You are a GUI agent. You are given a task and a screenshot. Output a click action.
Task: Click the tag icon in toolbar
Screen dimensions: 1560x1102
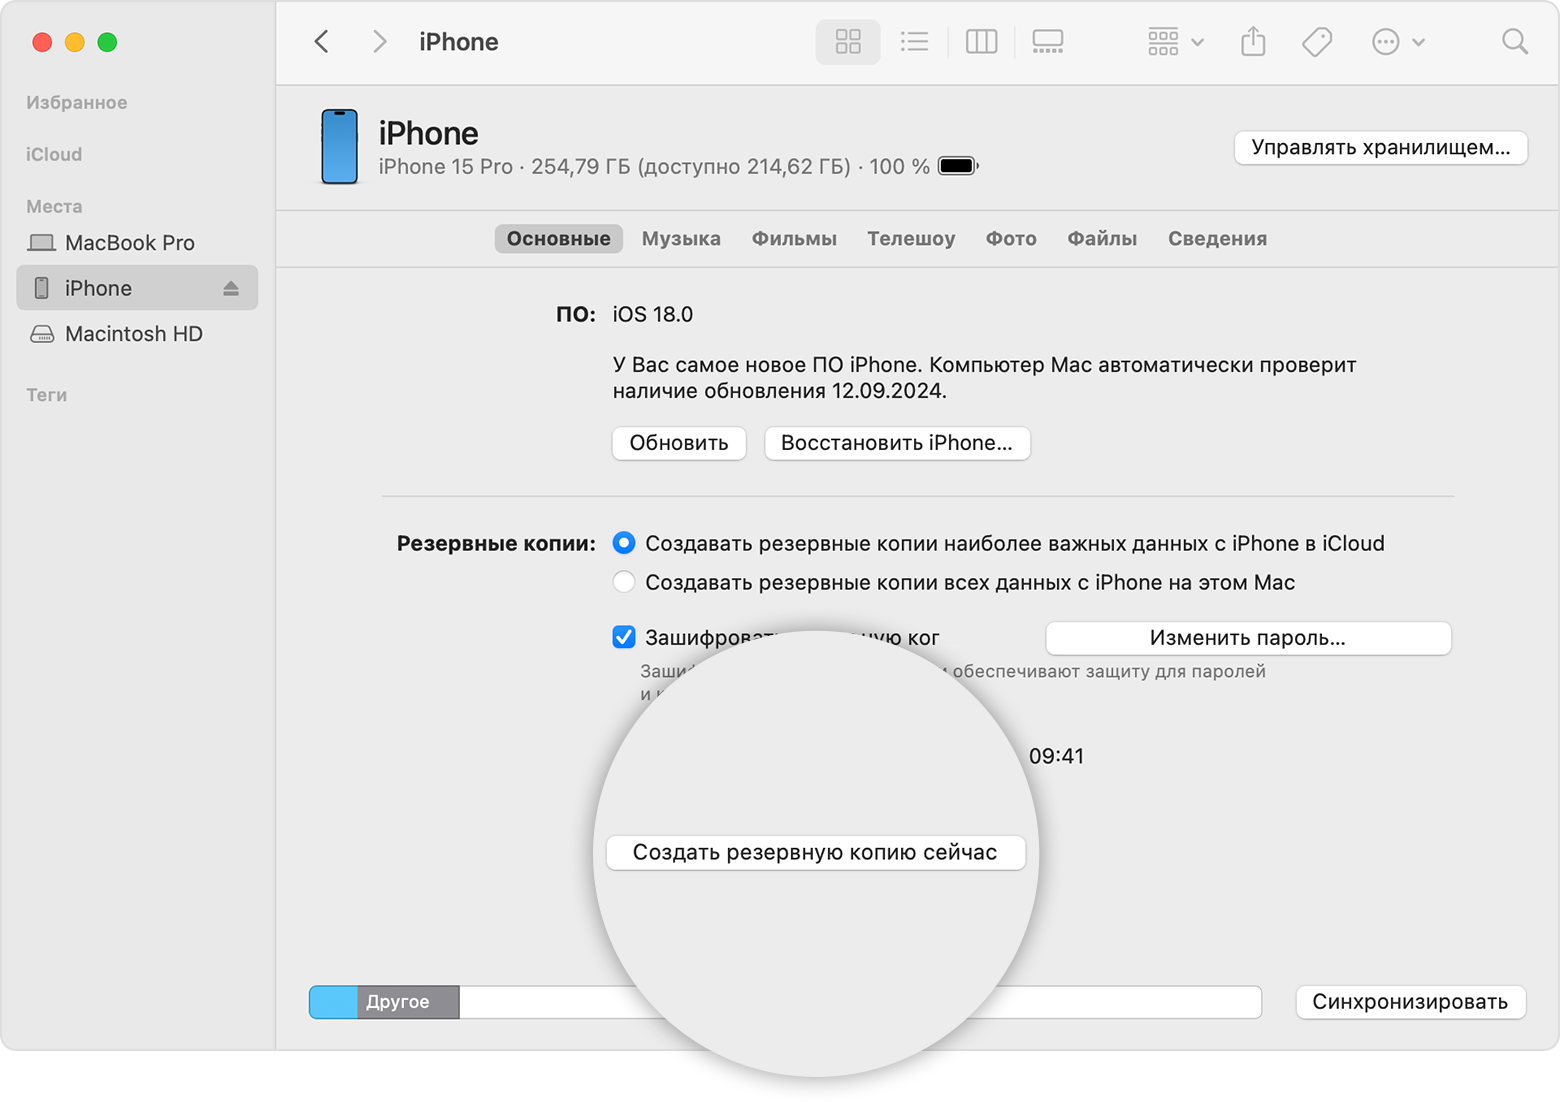pos(1317,42)
